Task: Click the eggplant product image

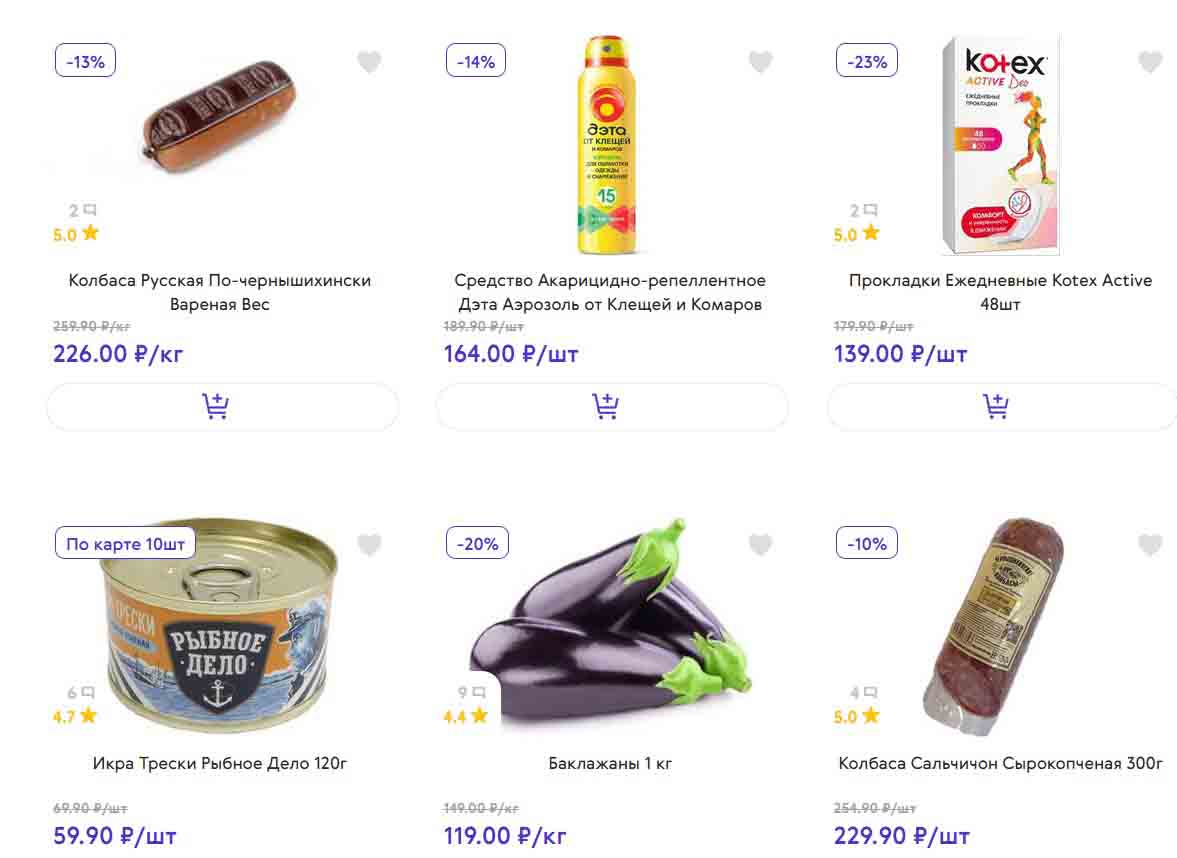Action: 610,630
